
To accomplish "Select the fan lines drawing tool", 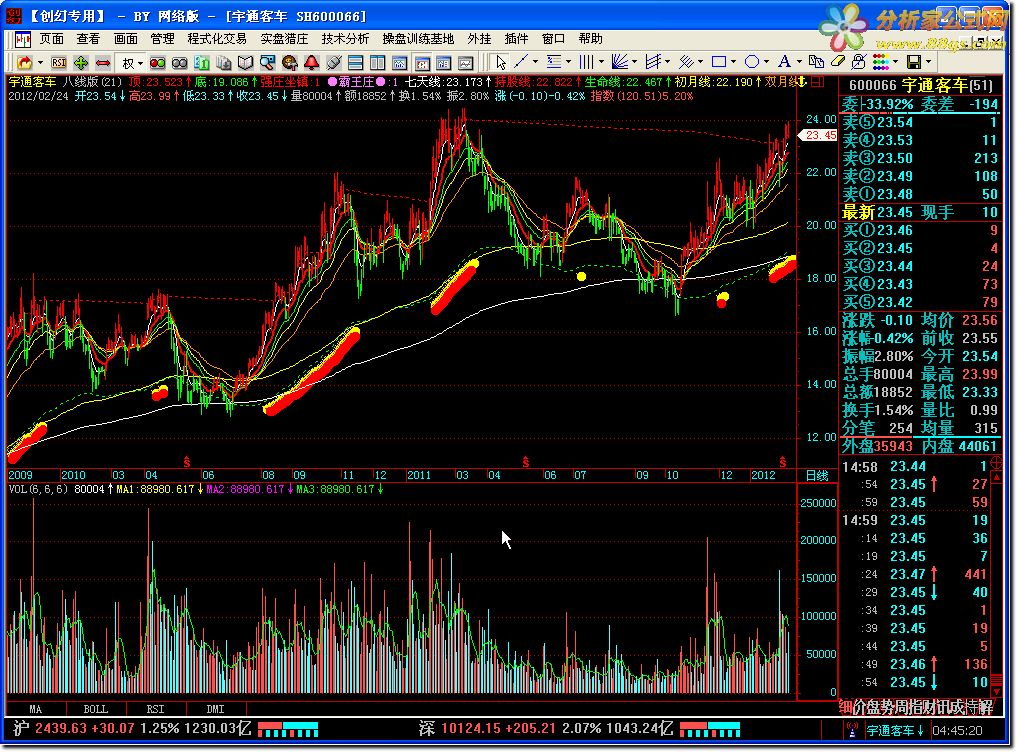I will [620, 62].
